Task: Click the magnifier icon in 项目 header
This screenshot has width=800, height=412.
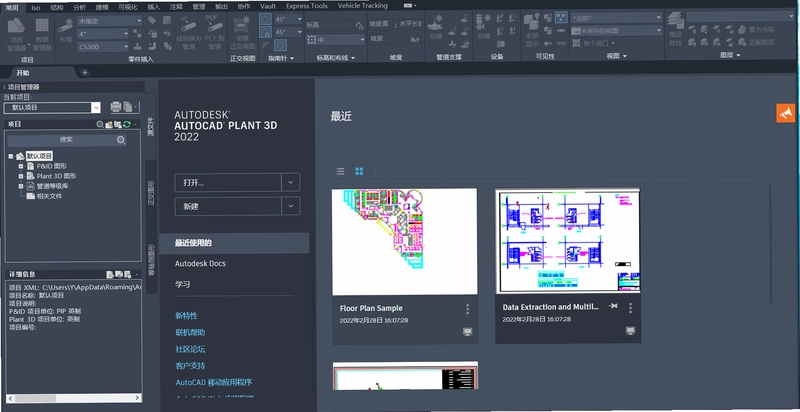Action: pos(101,124)
